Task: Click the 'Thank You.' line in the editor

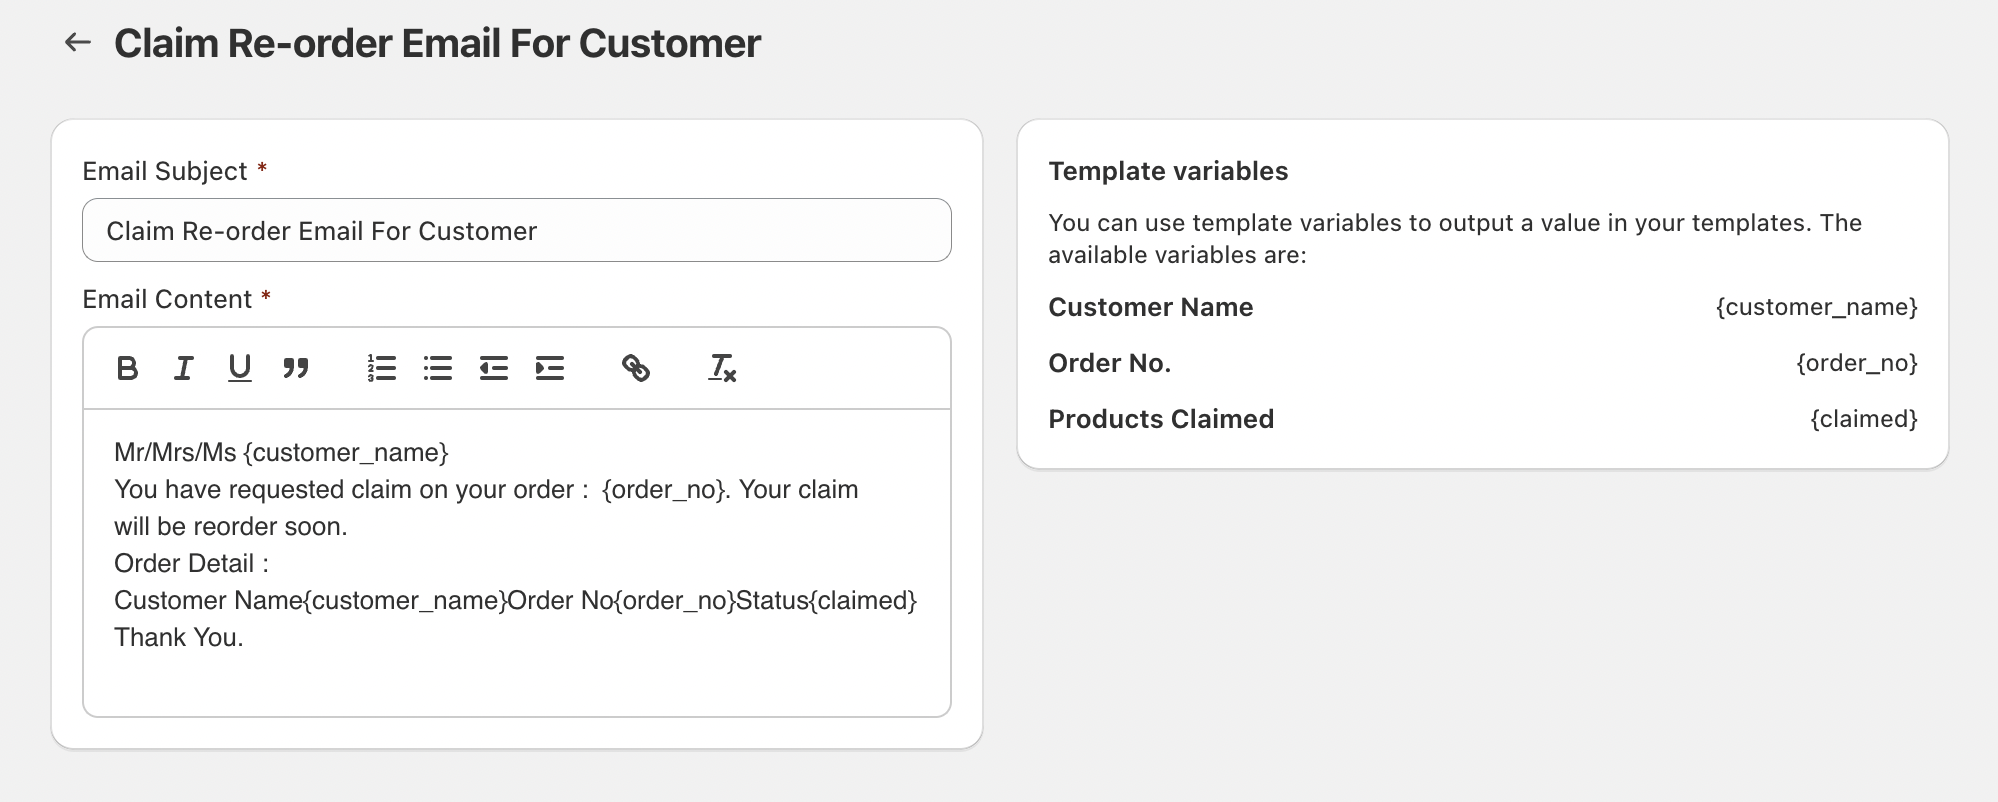Action: coord(179,638)
